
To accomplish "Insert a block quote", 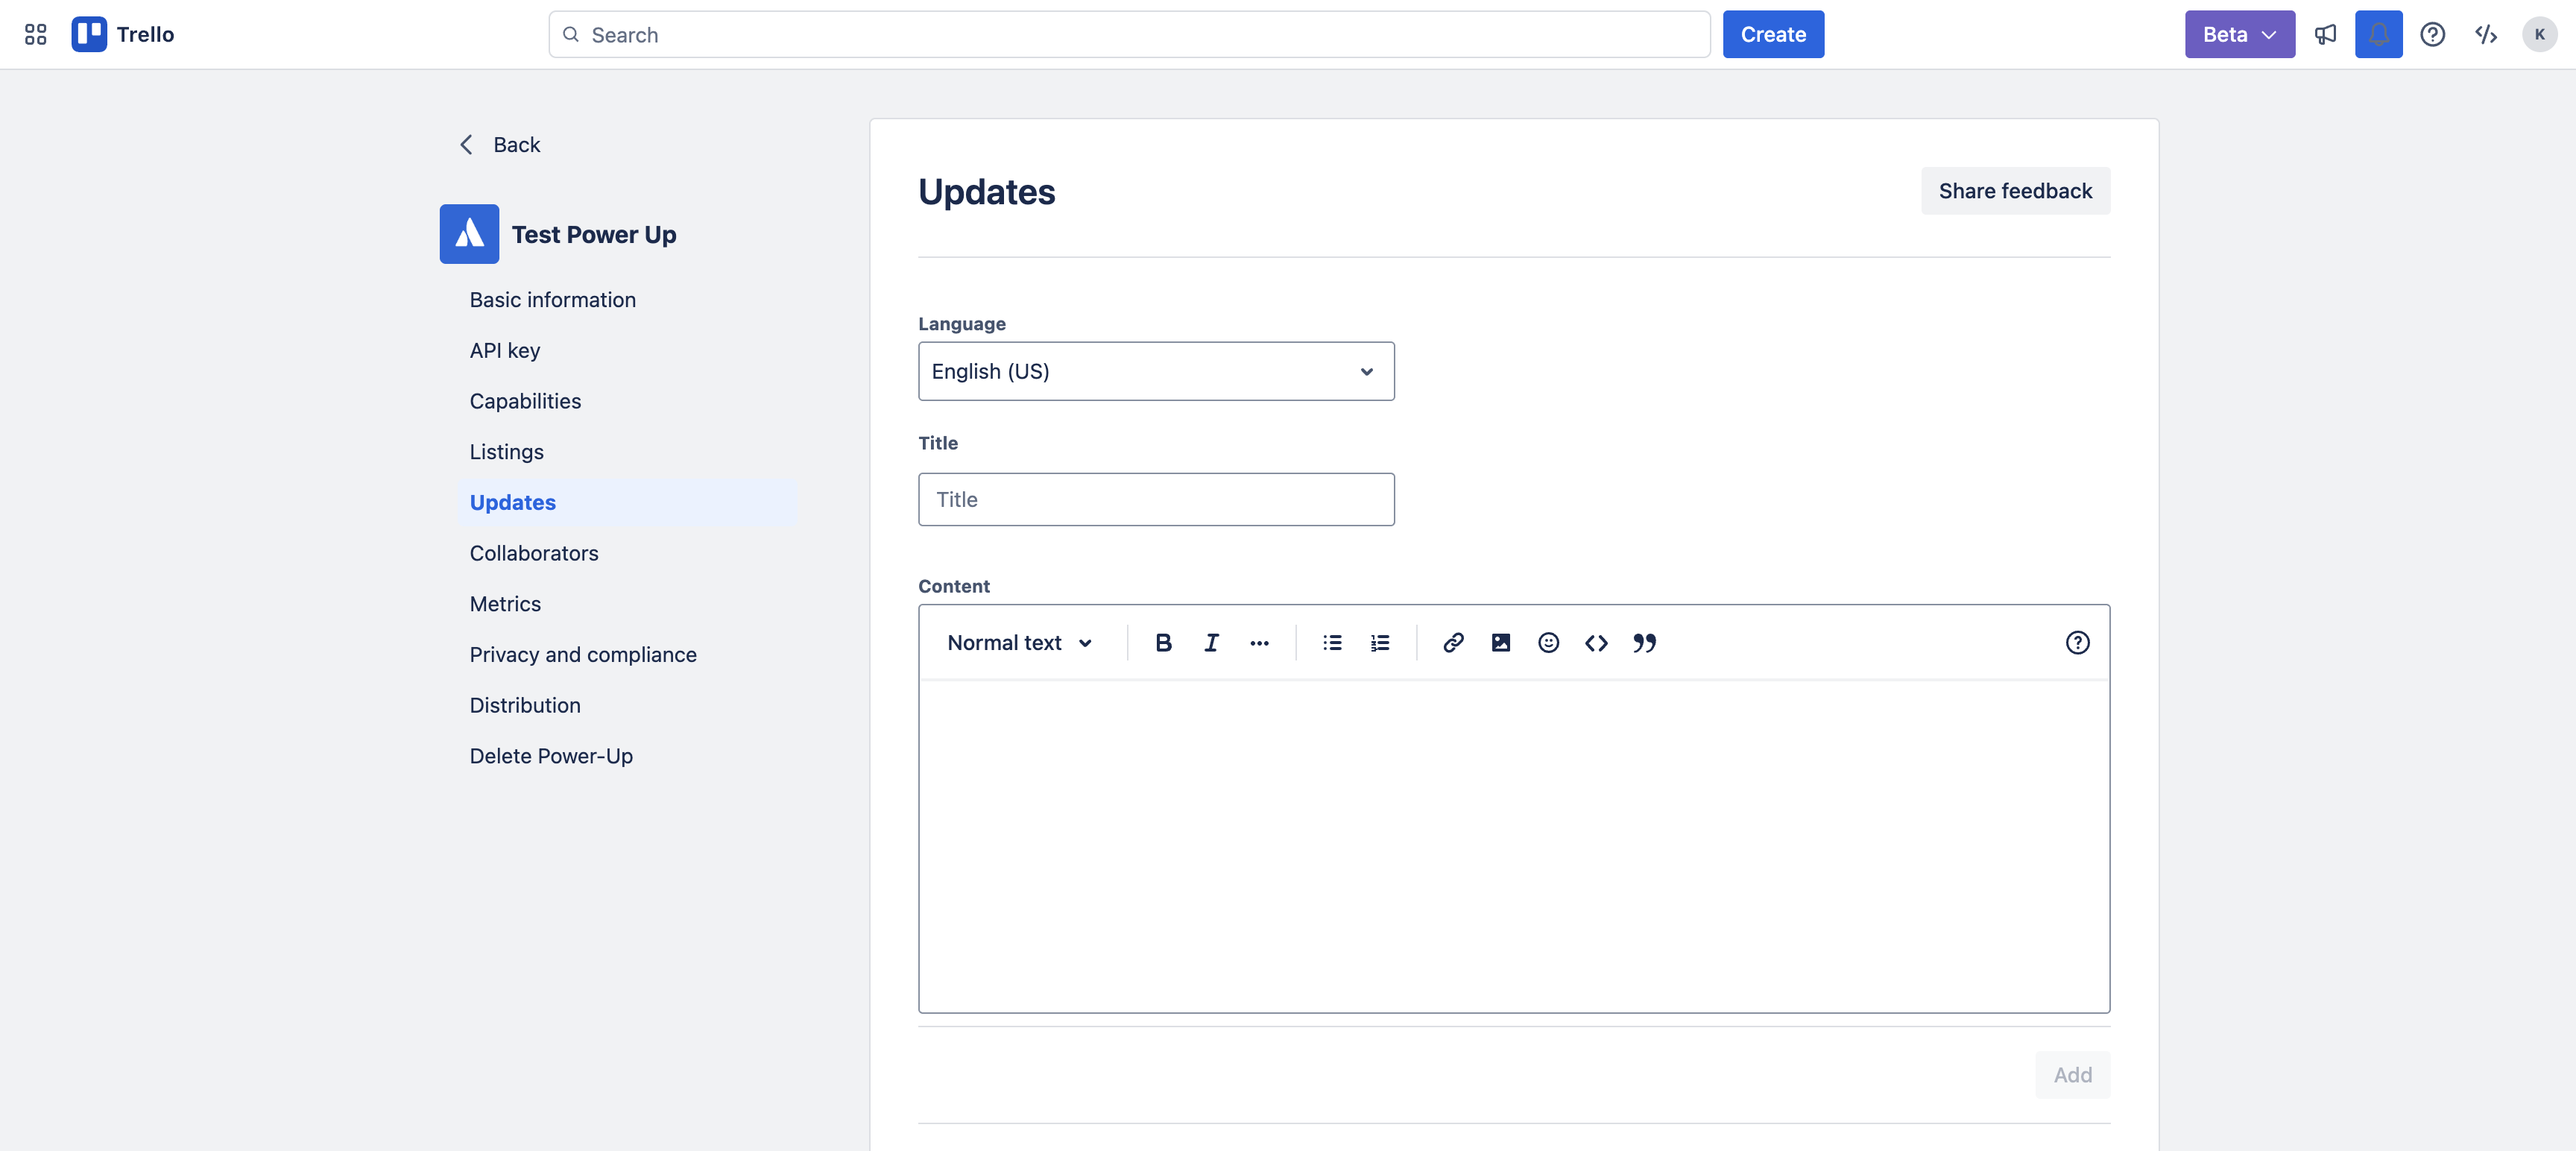I will point(1644,643).
